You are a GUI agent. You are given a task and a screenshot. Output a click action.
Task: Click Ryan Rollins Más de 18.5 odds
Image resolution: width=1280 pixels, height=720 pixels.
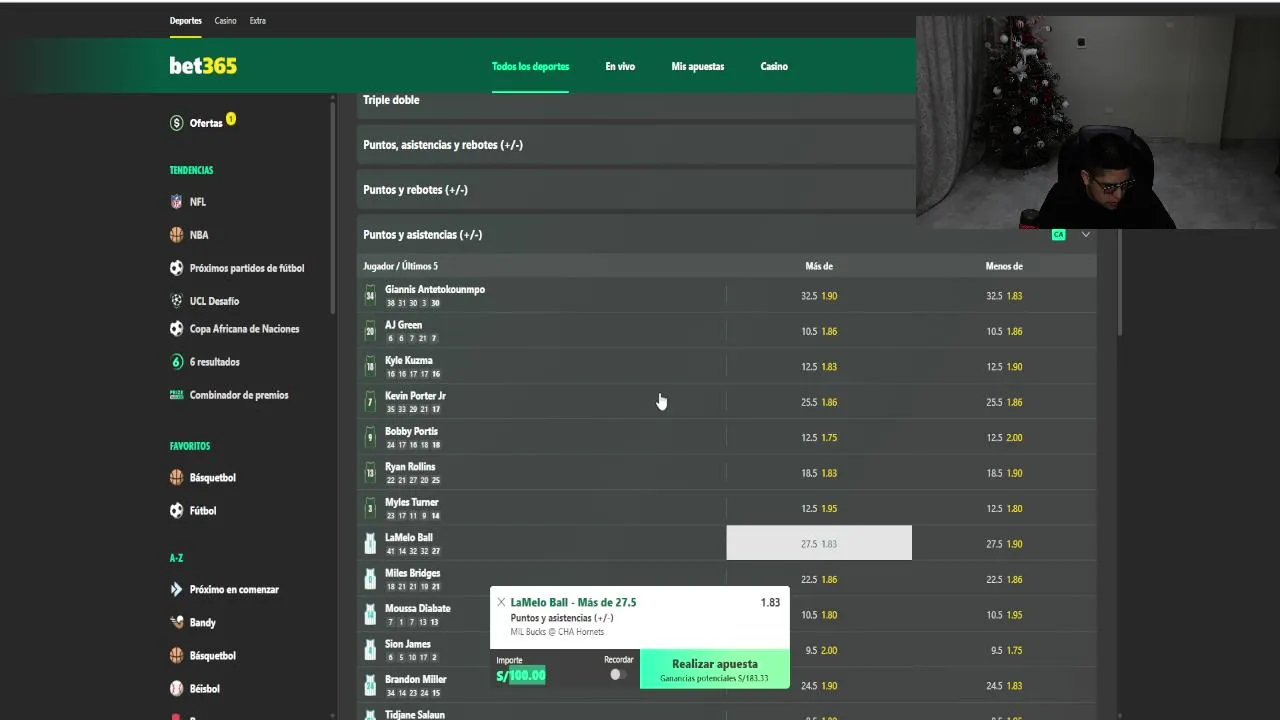pos(819,473)
